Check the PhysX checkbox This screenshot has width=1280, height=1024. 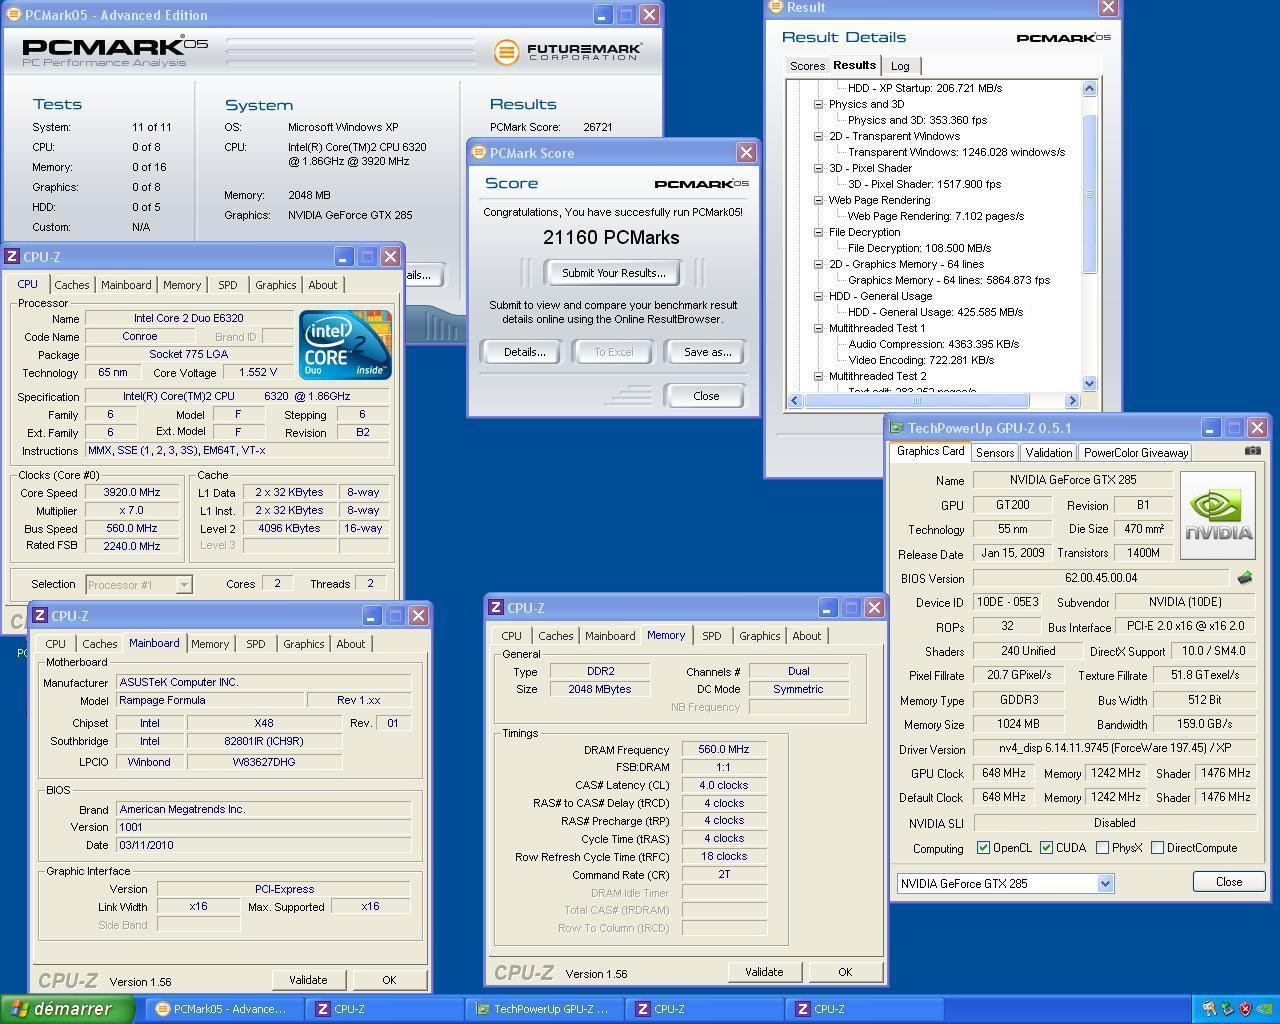[x=1102, y=848]
